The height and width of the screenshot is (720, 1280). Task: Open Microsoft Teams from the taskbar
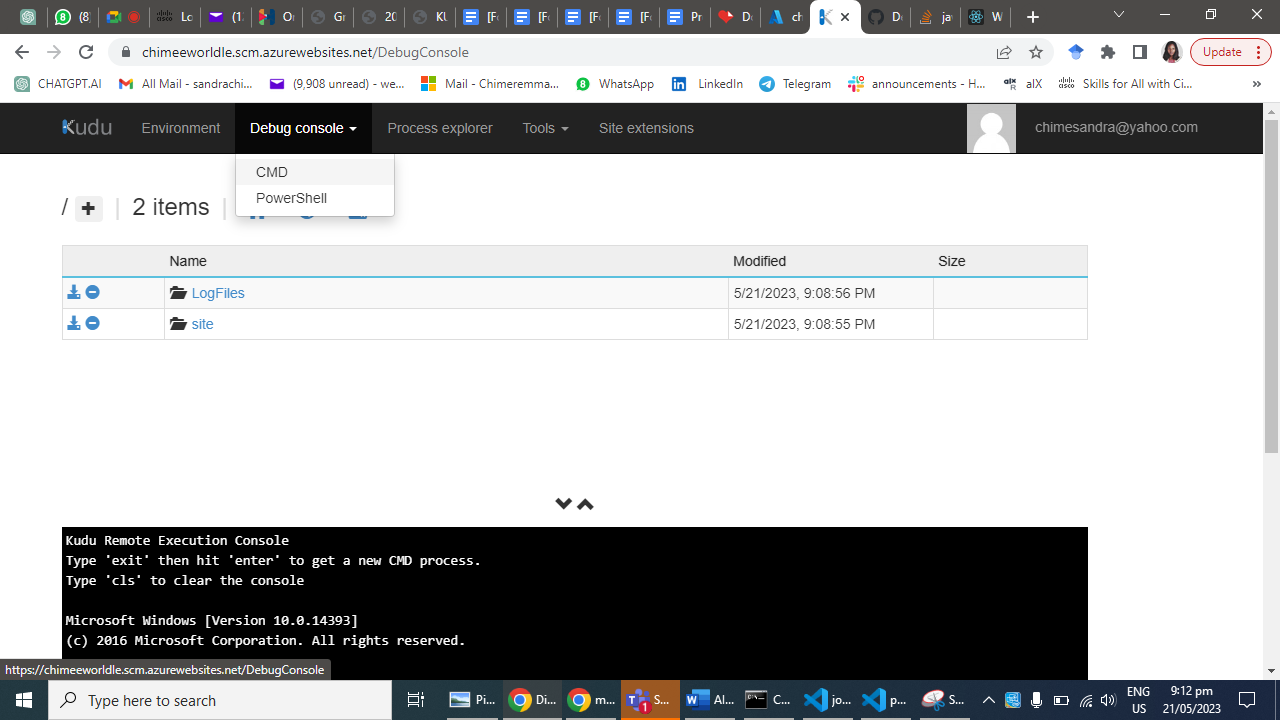650,700
